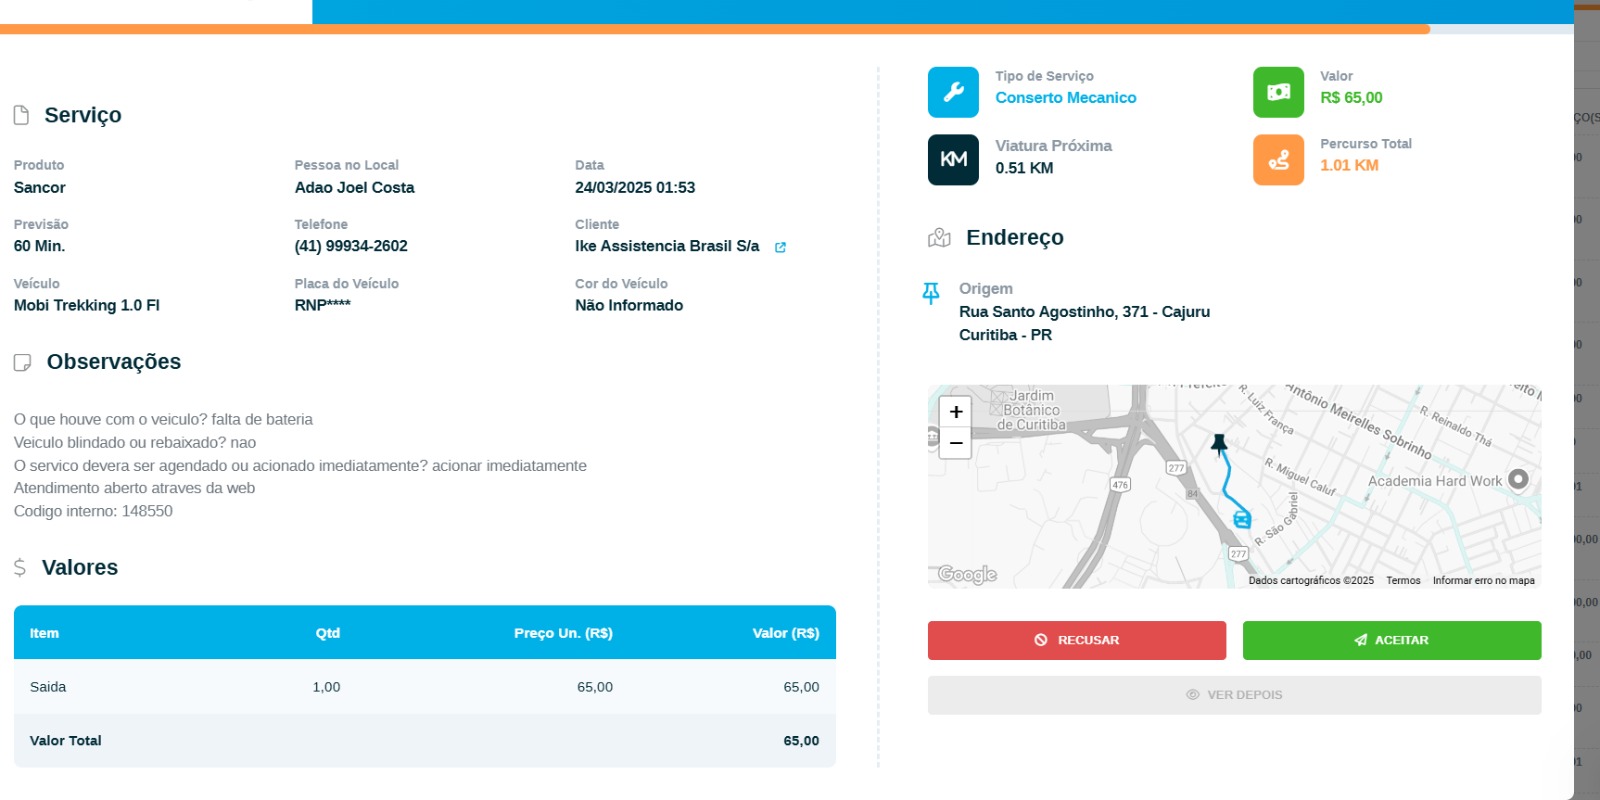1600x800 pixels.
Task: Click the pushpin icon beside Origem
Action: pyautogui.click(x=931, y=292)
